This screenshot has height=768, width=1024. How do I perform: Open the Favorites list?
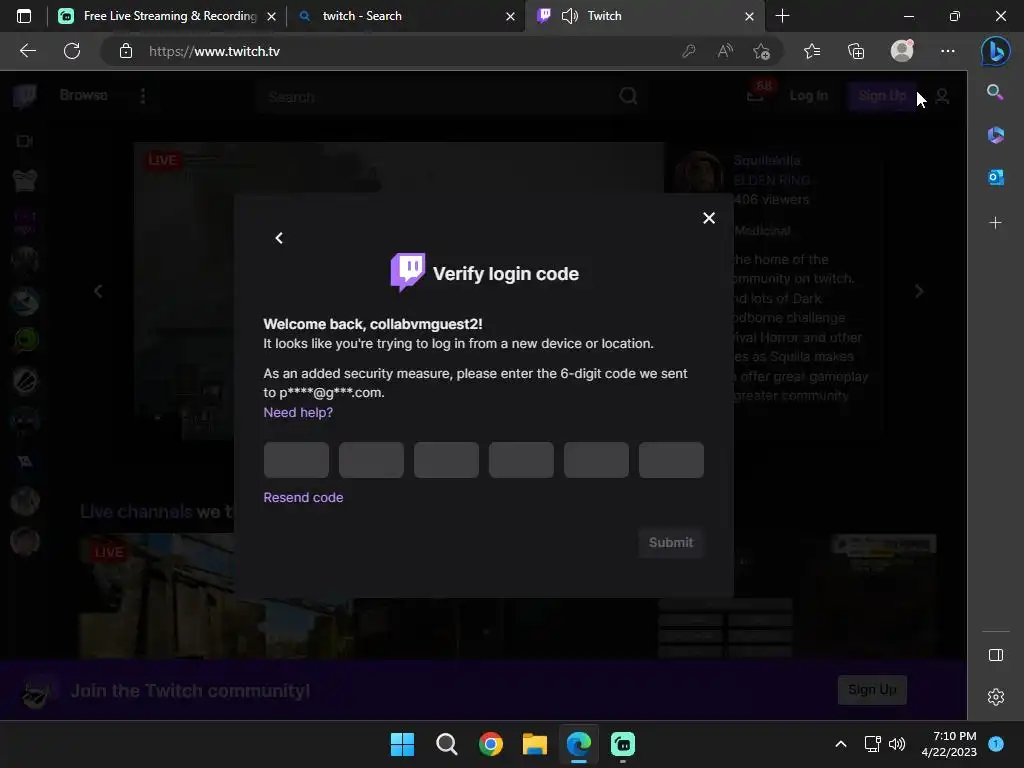click(812, 51)
